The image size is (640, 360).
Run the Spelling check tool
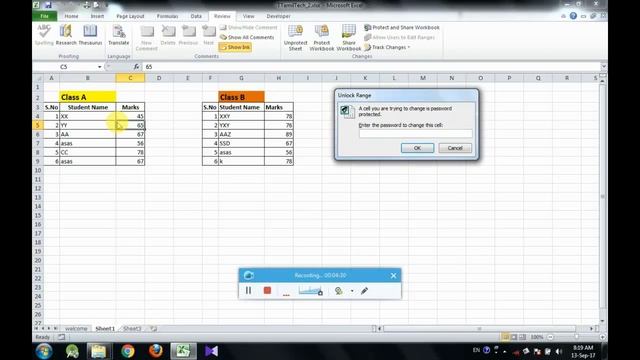click(44, 35)
